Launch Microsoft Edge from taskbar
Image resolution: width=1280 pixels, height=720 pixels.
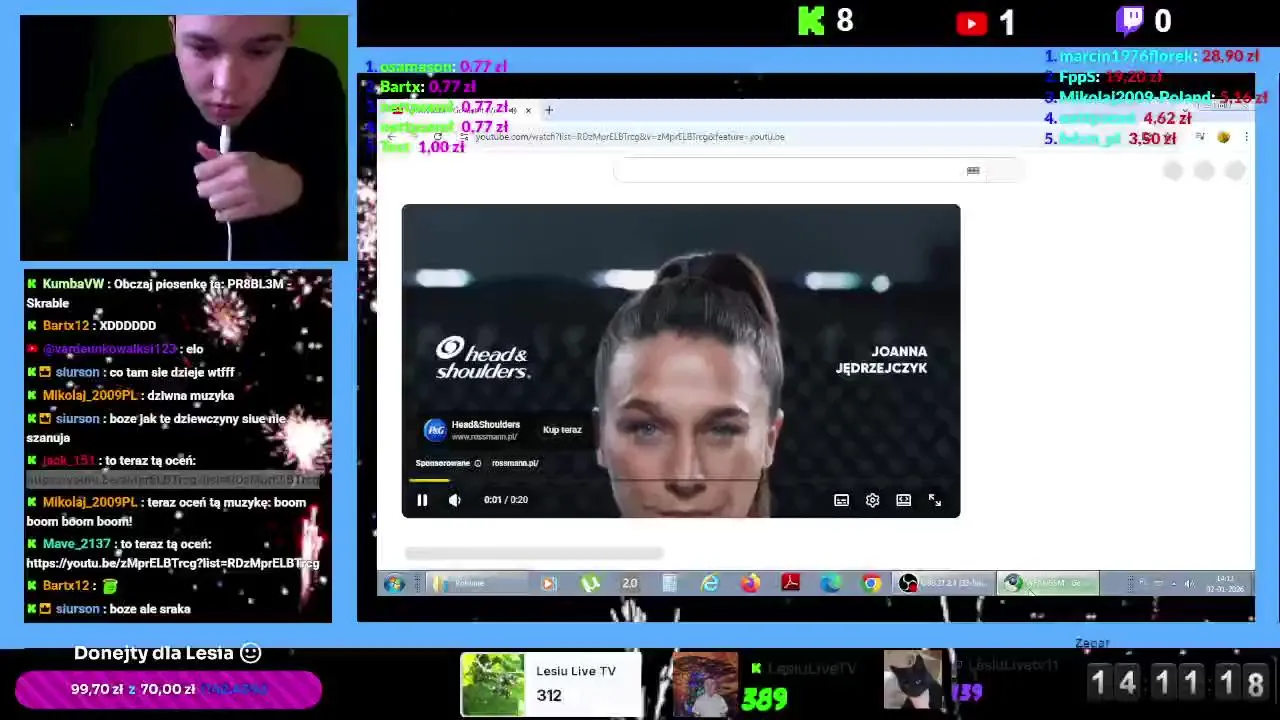click(830, 583)
